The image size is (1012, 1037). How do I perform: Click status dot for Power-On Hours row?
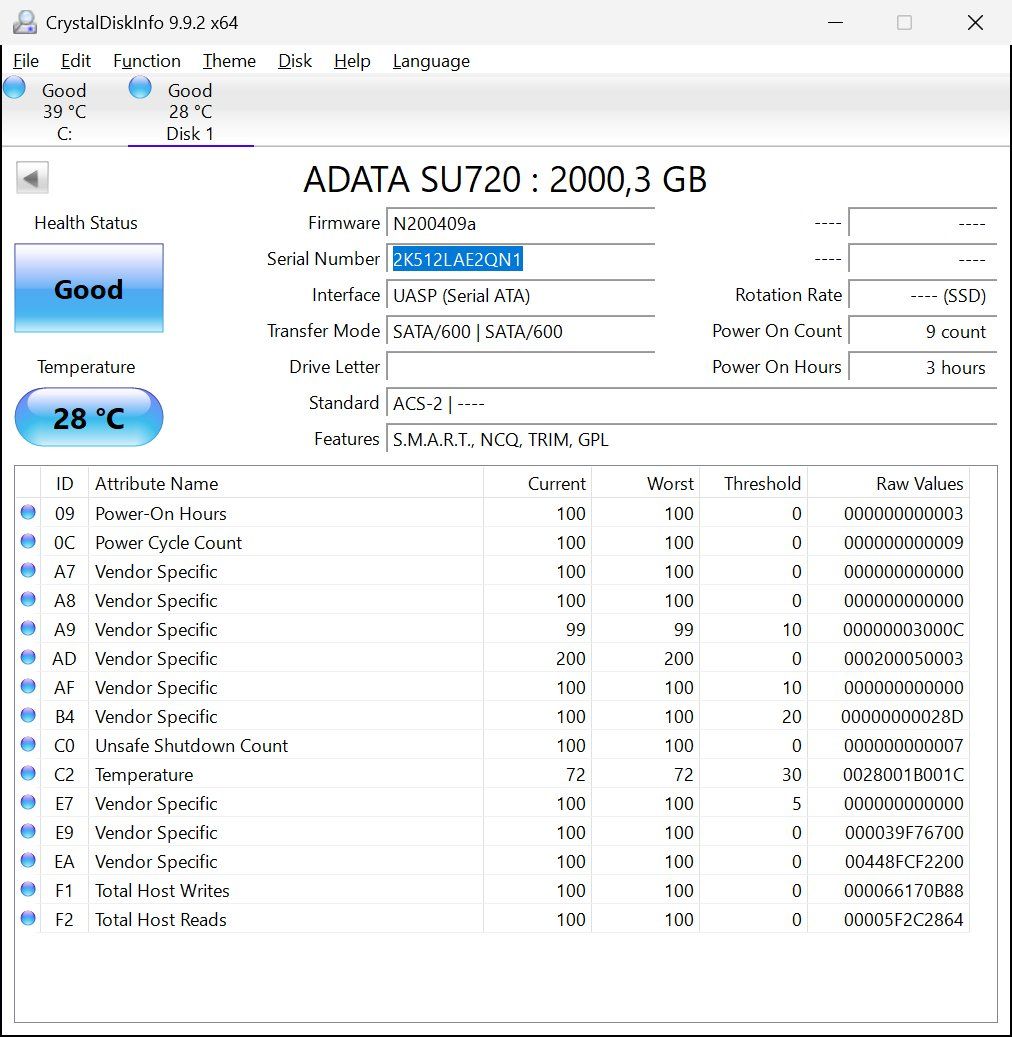tap(28, 513)
